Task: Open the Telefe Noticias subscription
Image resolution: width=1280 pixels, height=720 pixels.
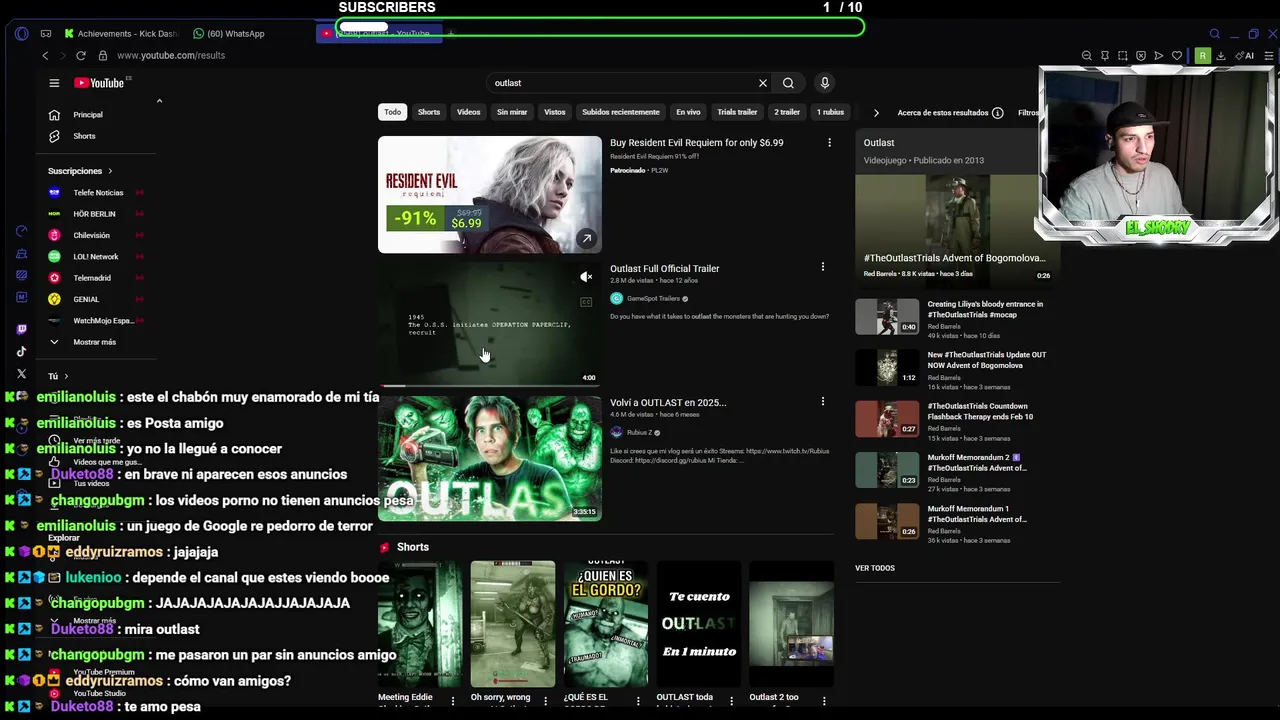Action: pyautogui.click(x=97, y=193)
